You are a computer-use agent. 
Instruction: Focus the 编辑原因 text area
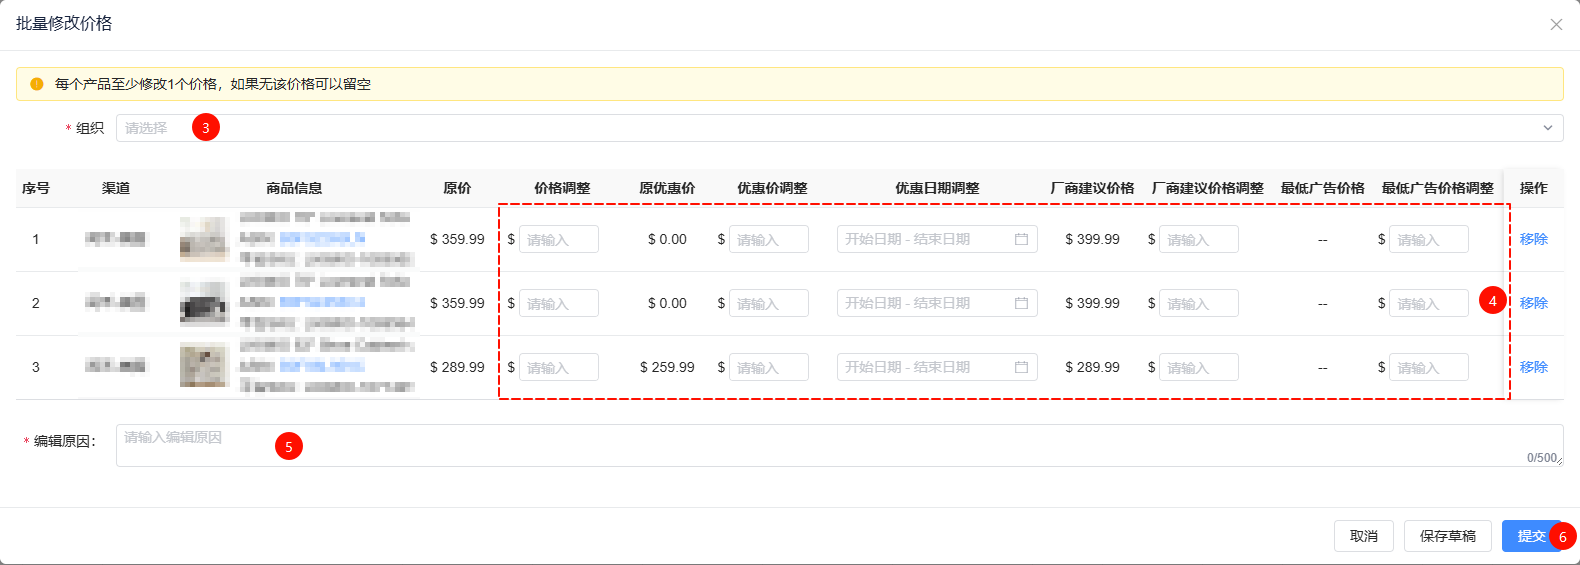click(838, 446)
